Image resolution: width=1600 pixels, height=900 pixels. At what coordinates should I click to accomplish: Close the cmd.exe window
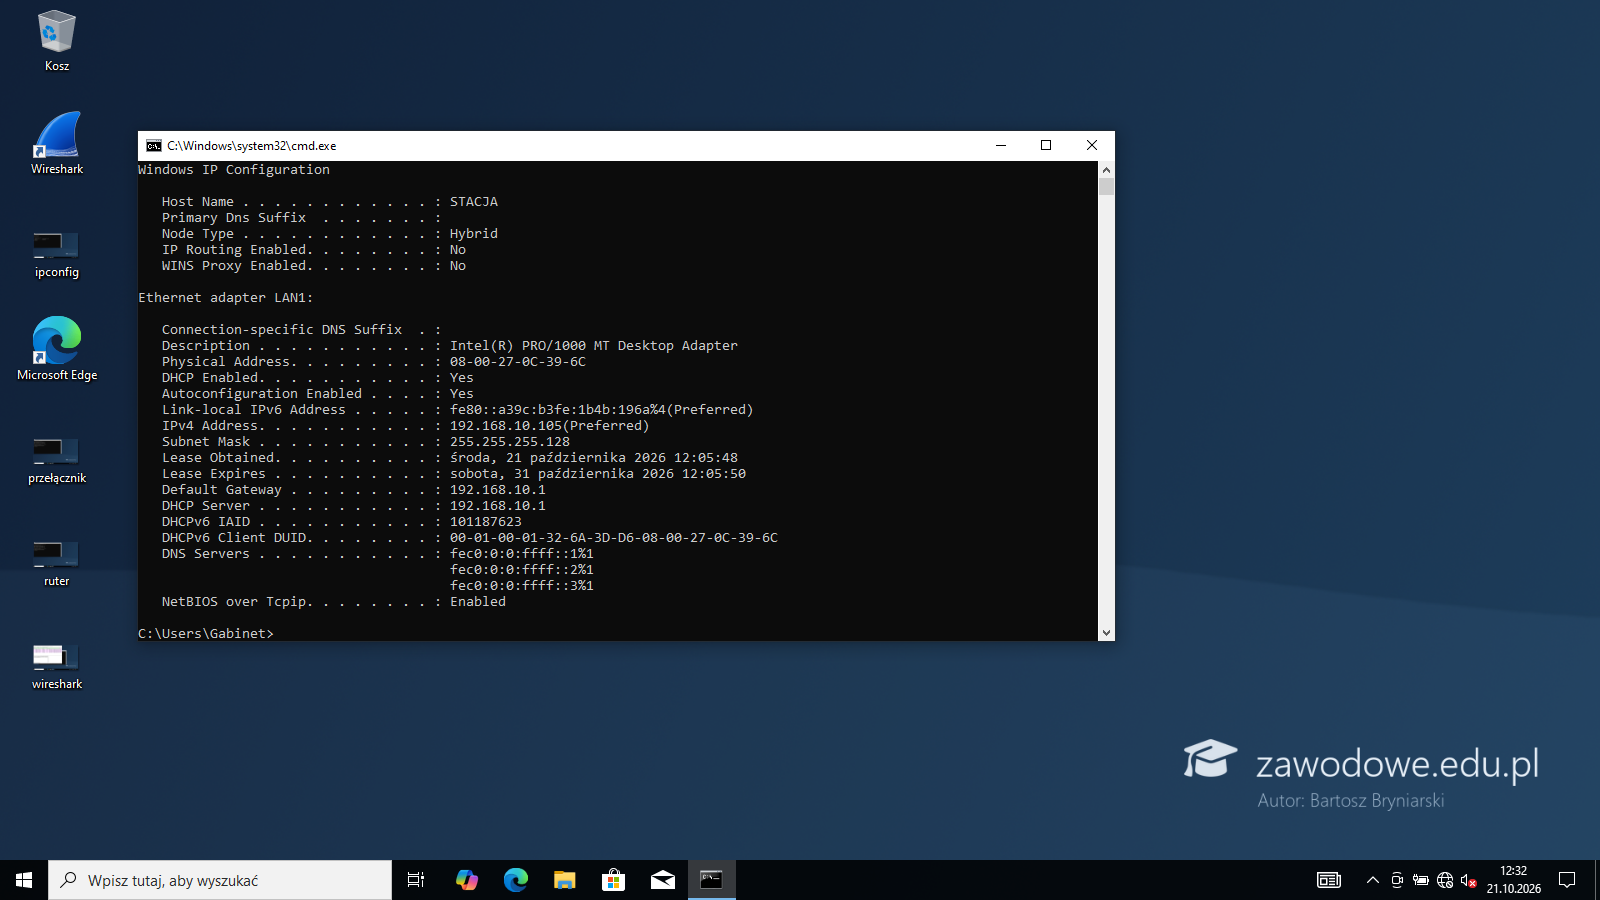1092,146
